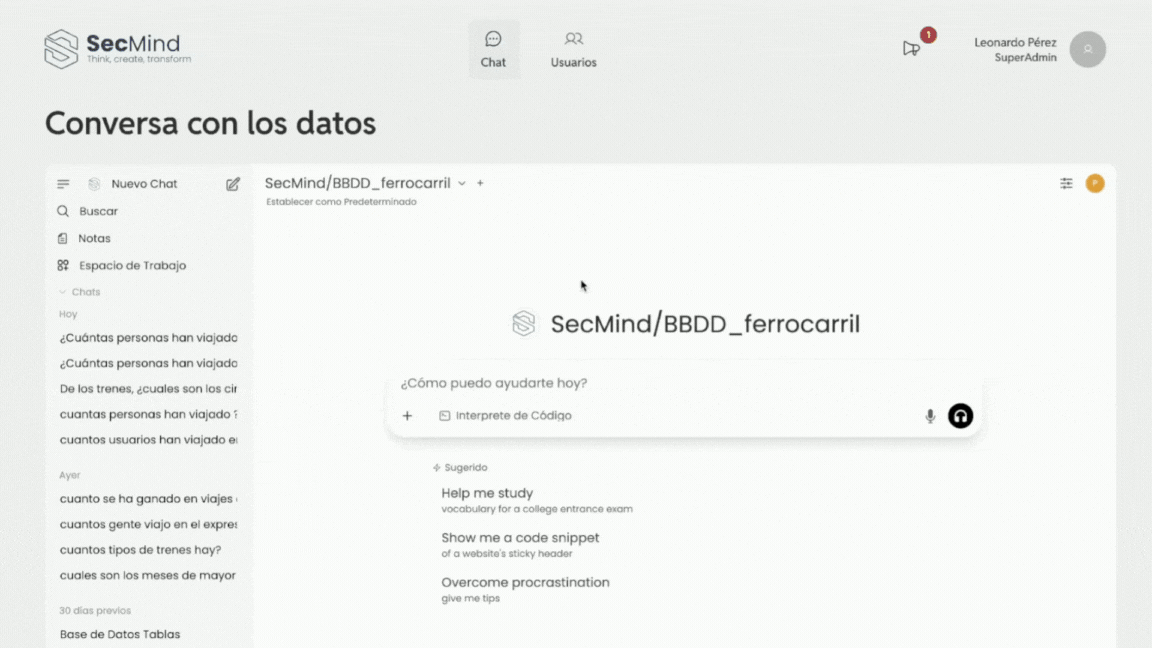Open the notifications megaphone icon
The width and height of the screenshot is (1152, 648).
911,48
